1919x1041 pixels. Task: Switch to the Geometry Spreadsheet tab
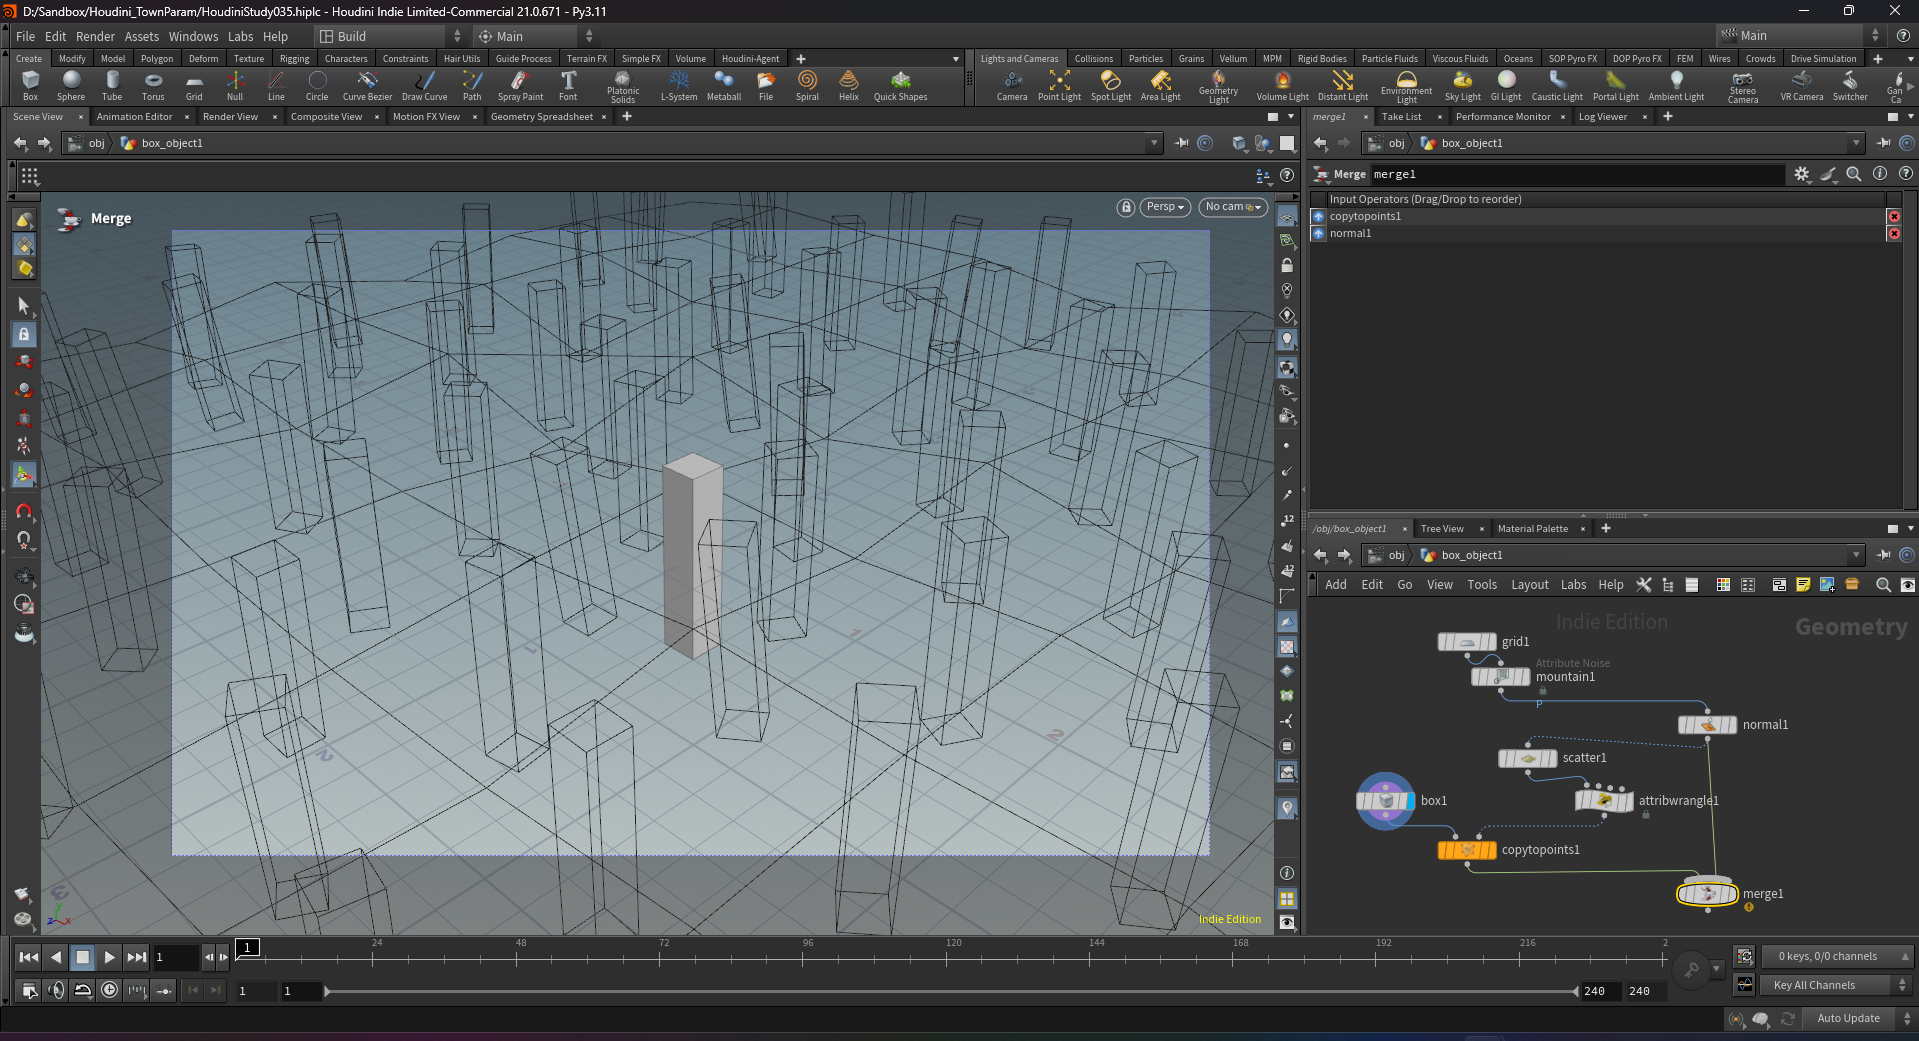coord(541,117)
